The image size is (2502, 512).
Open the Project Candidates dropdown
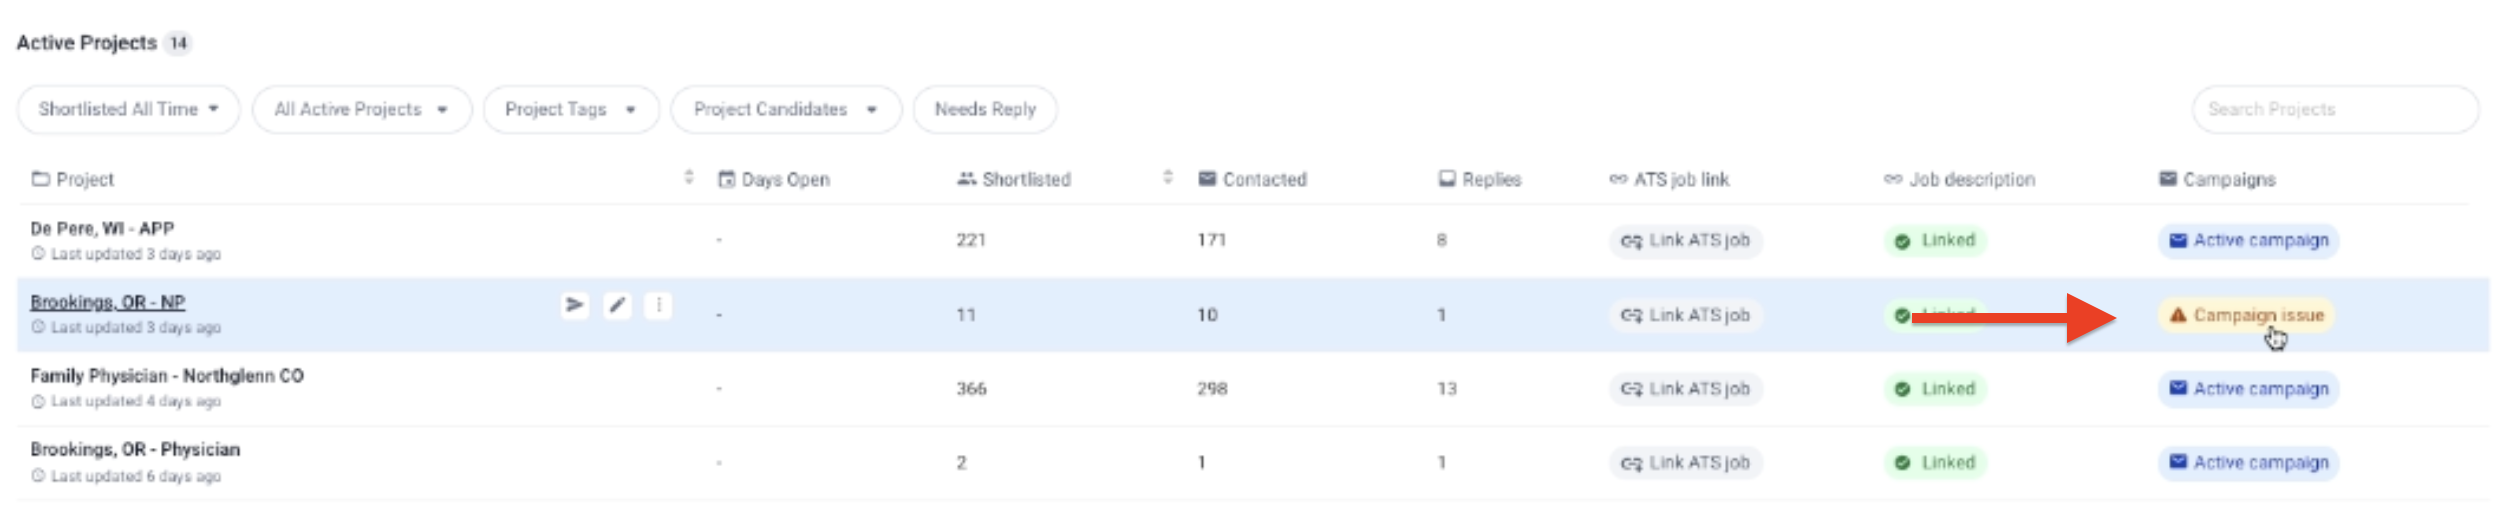click(x=785, y=109)
